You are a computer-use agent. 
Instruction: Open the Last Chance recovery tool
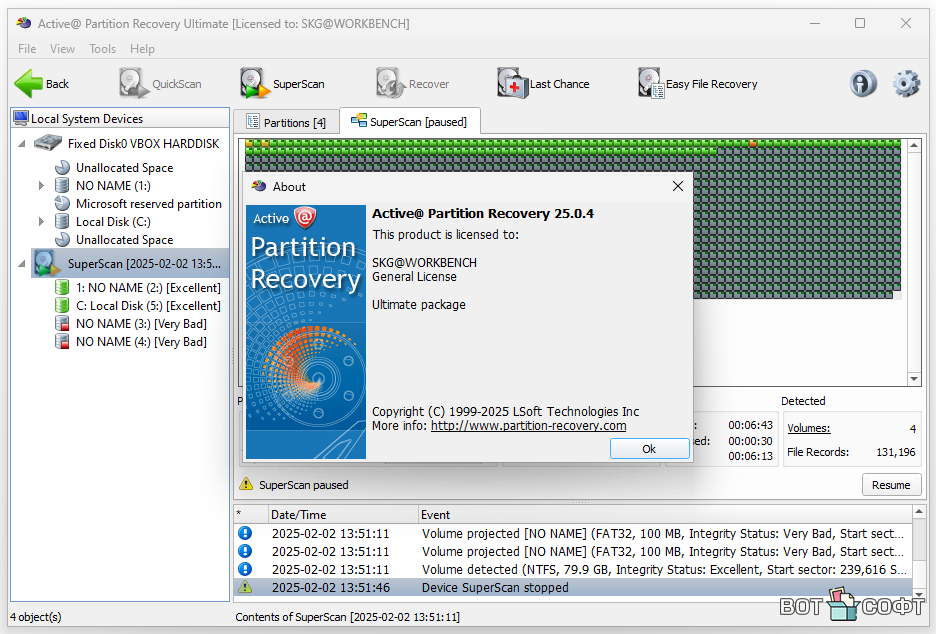(543, 84)
